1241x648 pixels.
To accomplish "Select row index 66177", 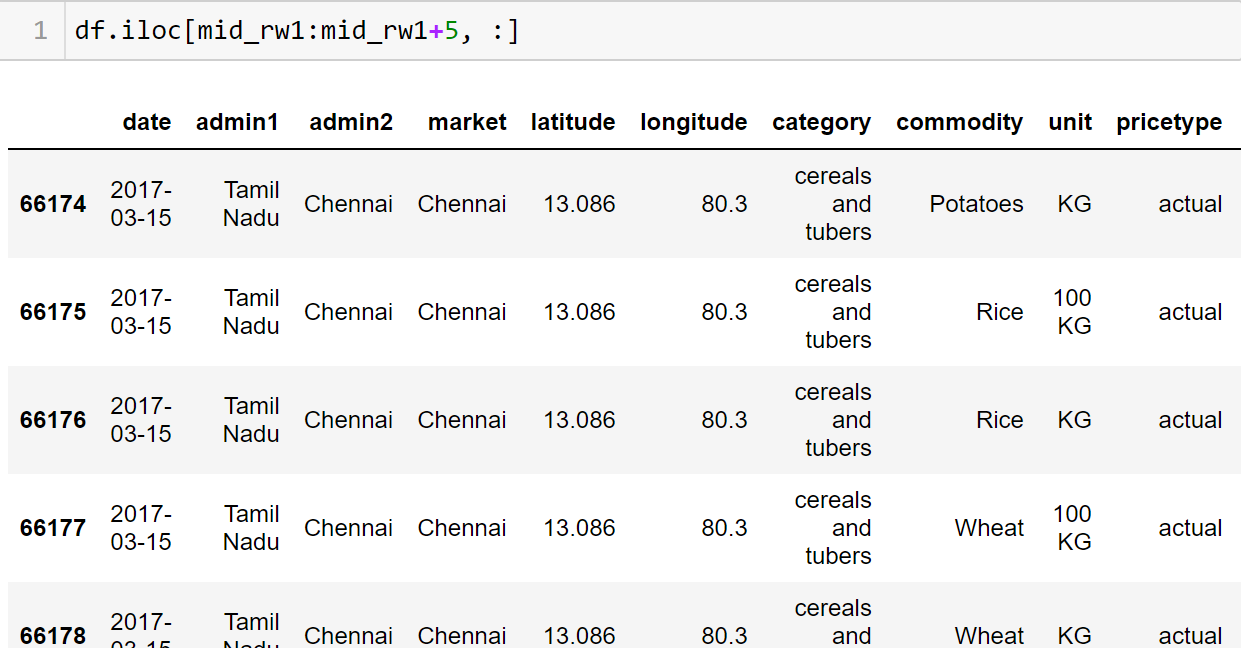I will coord(53,528).
